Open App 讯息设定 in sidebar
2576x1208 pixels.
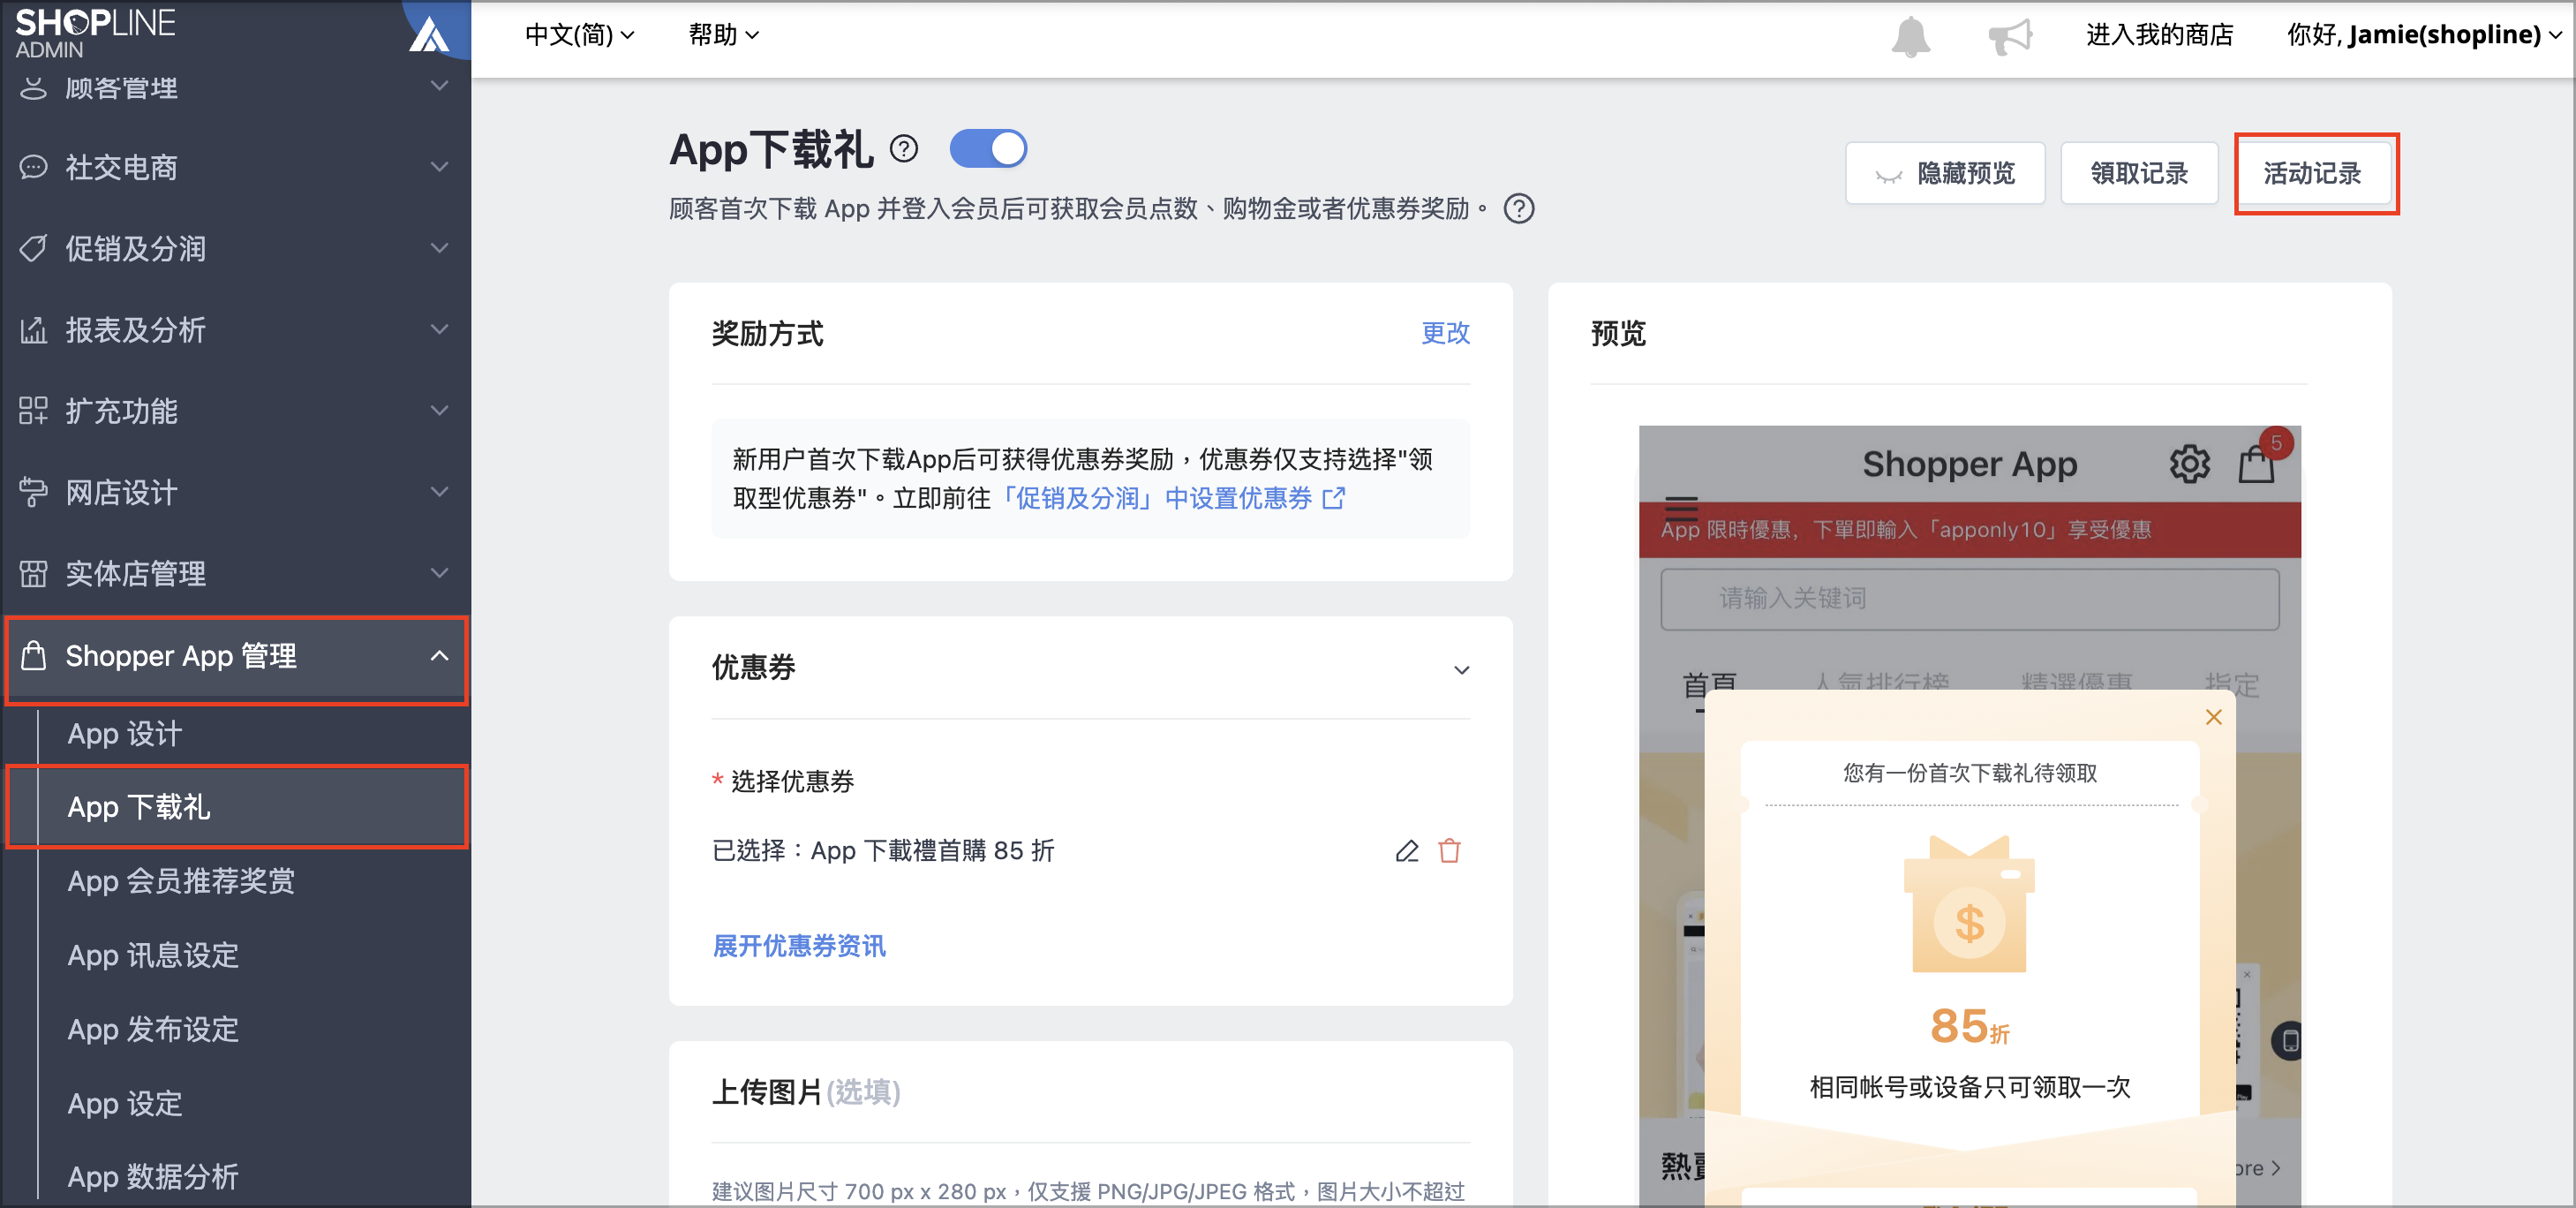point(153,955)
